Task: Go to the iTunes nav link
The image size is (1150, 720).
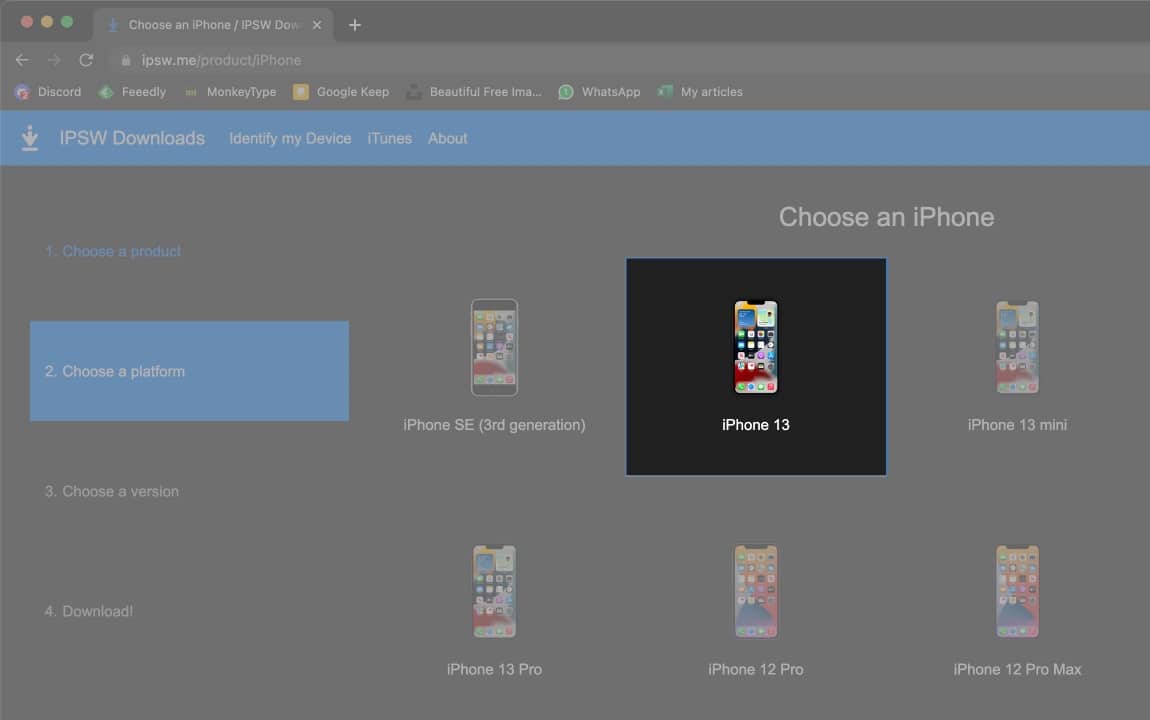Action: pos(389,139)
